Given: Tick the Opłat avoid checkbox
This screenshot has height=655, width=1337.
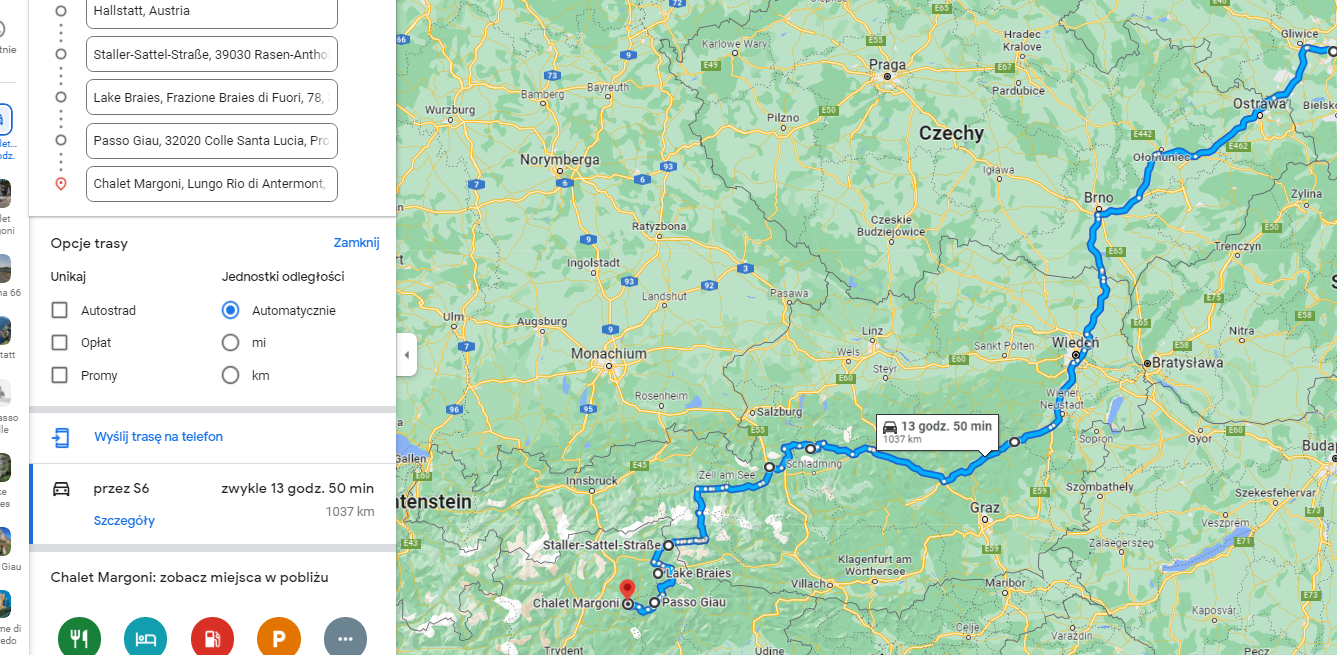Looking at the screenshot, I should click(59, 343).
